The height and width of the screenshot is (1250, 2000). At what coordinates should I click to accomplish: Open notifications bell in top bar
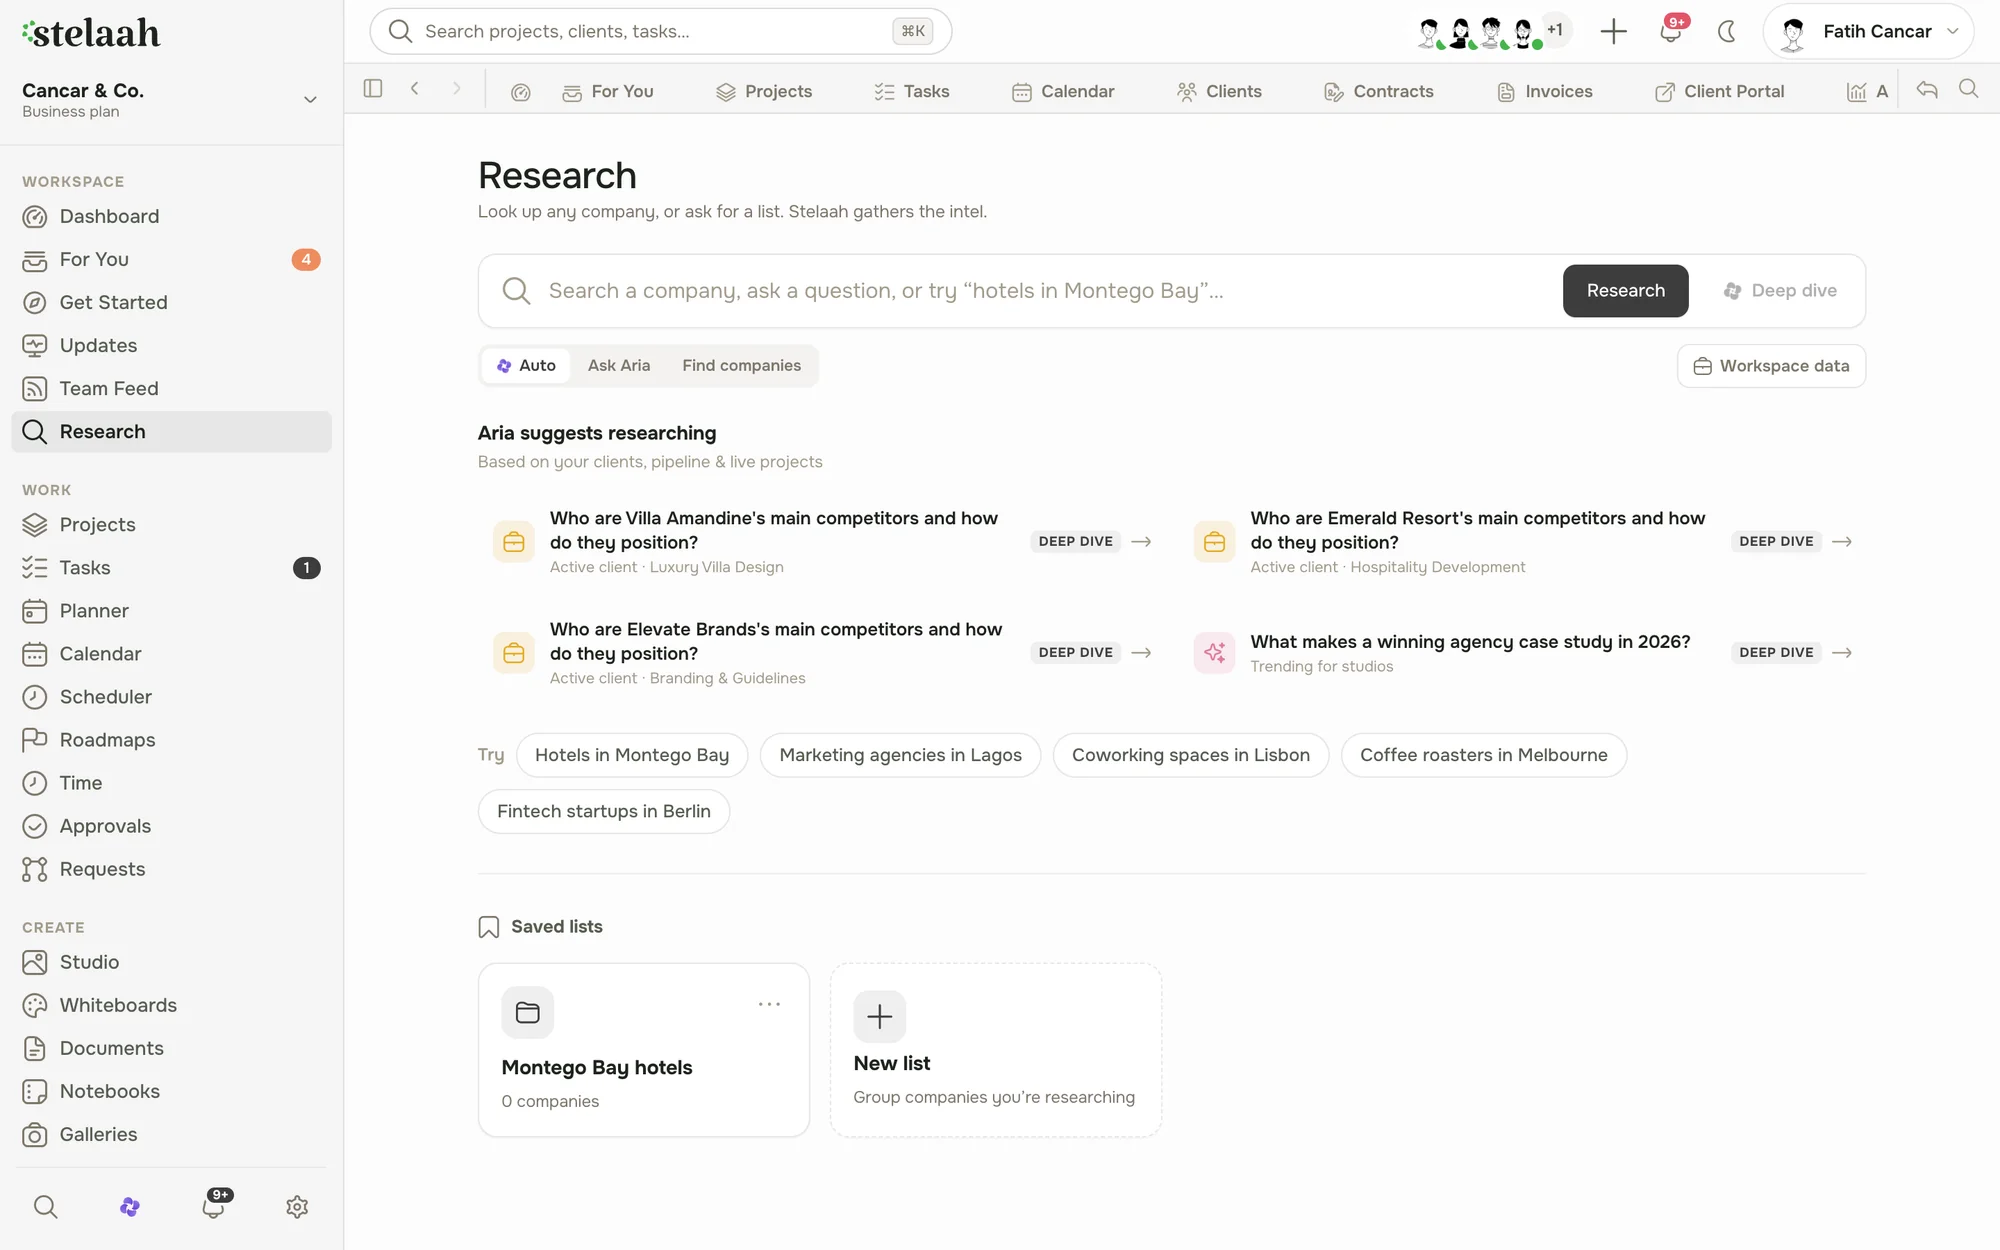1670,31
